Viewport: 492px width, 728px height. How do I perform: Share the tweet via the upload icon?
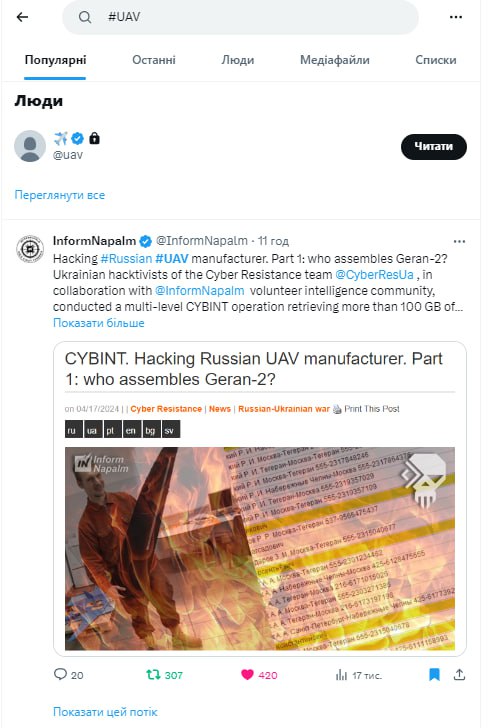[x=459, y=675]
